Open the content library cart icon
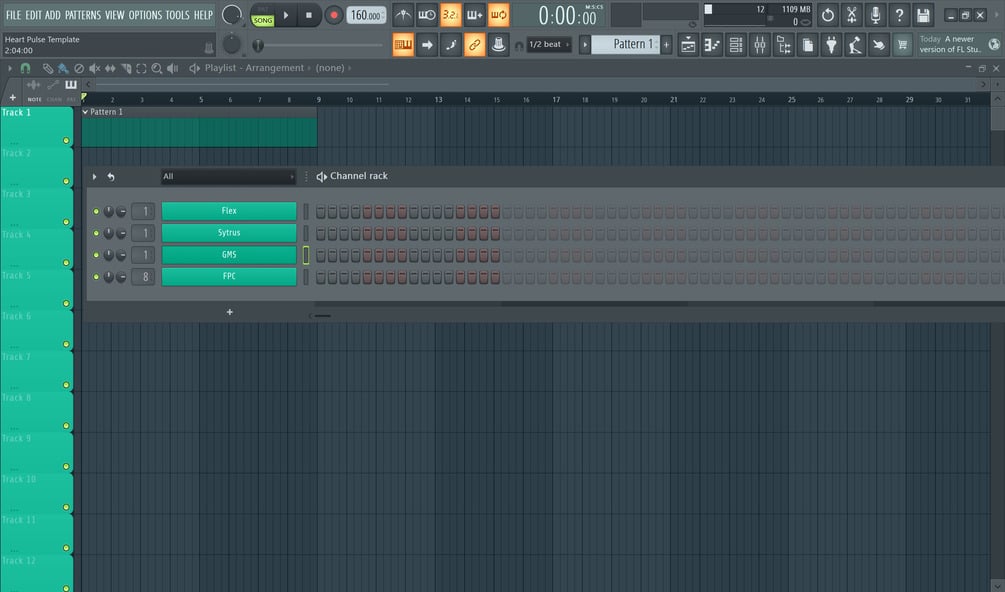Image resolution: width=1005 pixels, height=592 pixels. tap(902, 45)
